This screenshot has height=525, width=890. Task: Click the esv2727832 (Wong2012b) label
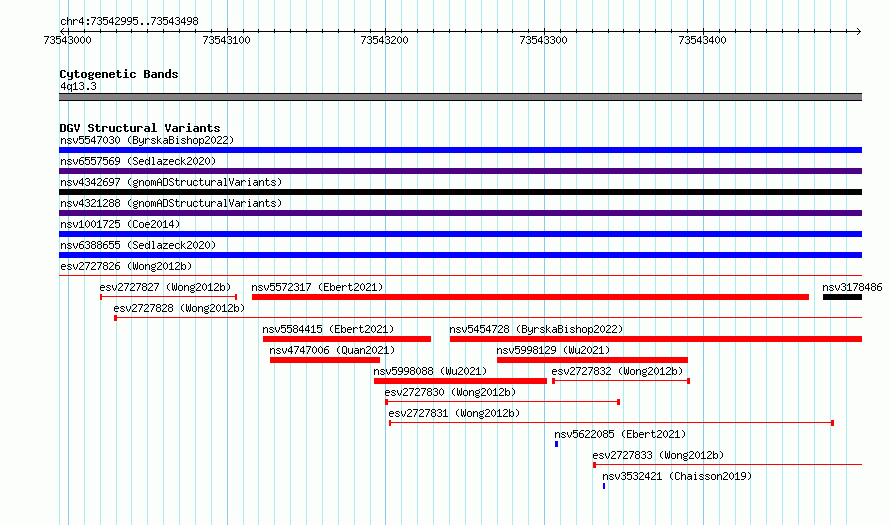click(617, 371)
